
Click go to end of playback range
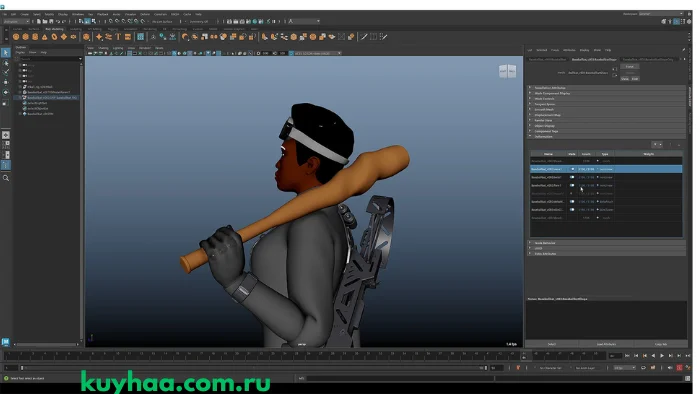click(x=688, y=356)
